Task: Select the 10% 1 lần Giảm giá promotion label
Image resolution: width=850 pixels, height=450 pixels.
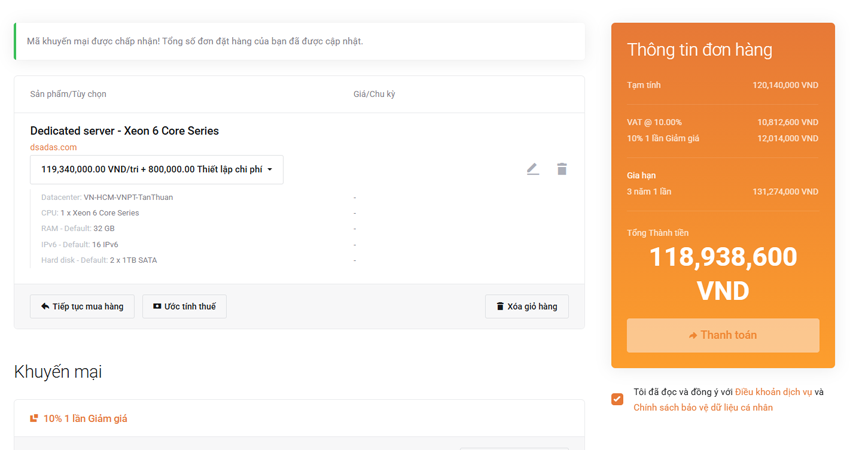Action: [x=85, y=419]
